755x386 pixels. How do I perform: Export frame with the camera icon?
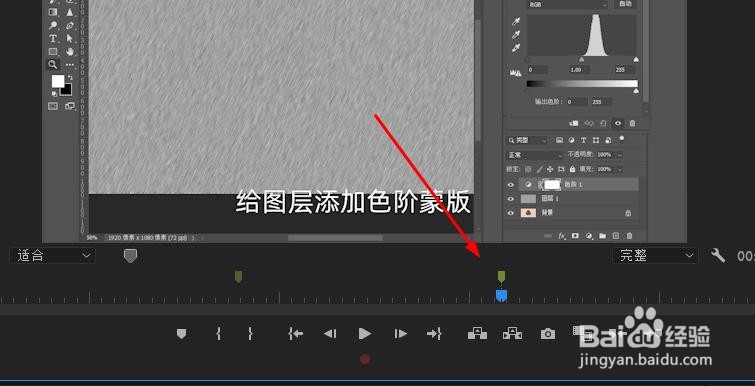[x=547, y=334]
